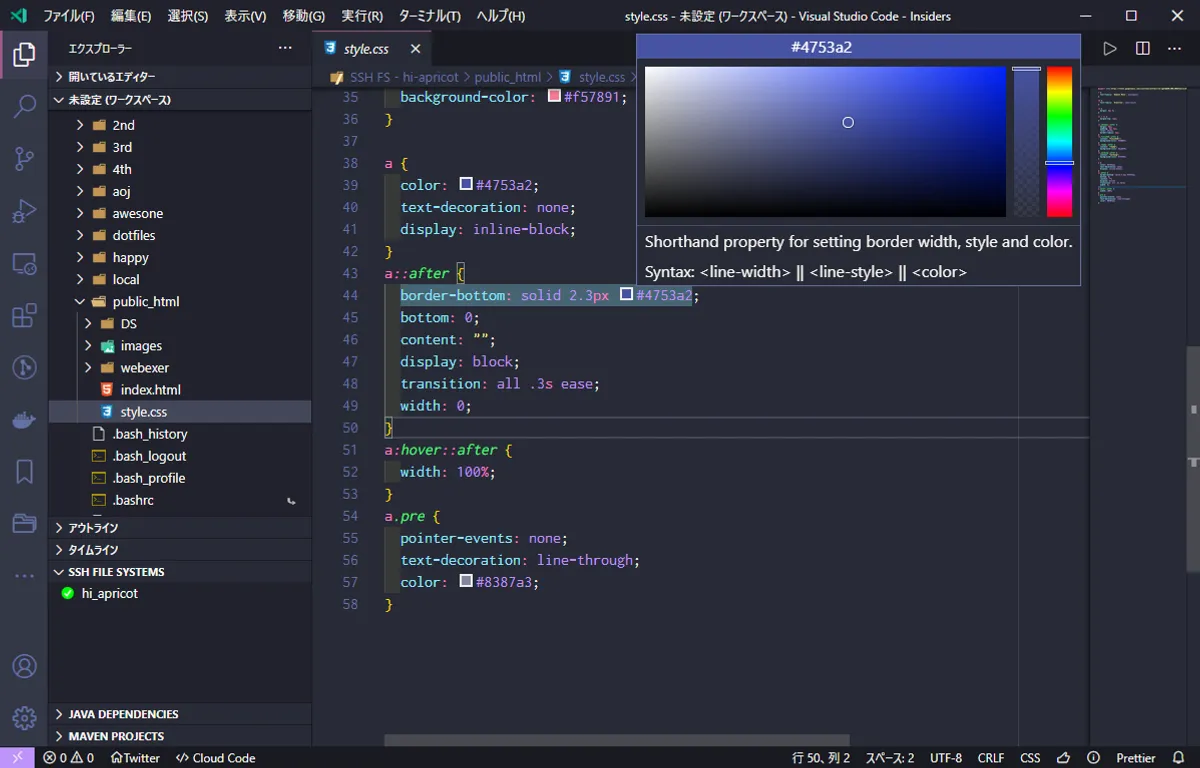The height and width of the screenshot is (768, 1200).
Task: Open the Docker view in the activity bar
Action: click(24, 419)
